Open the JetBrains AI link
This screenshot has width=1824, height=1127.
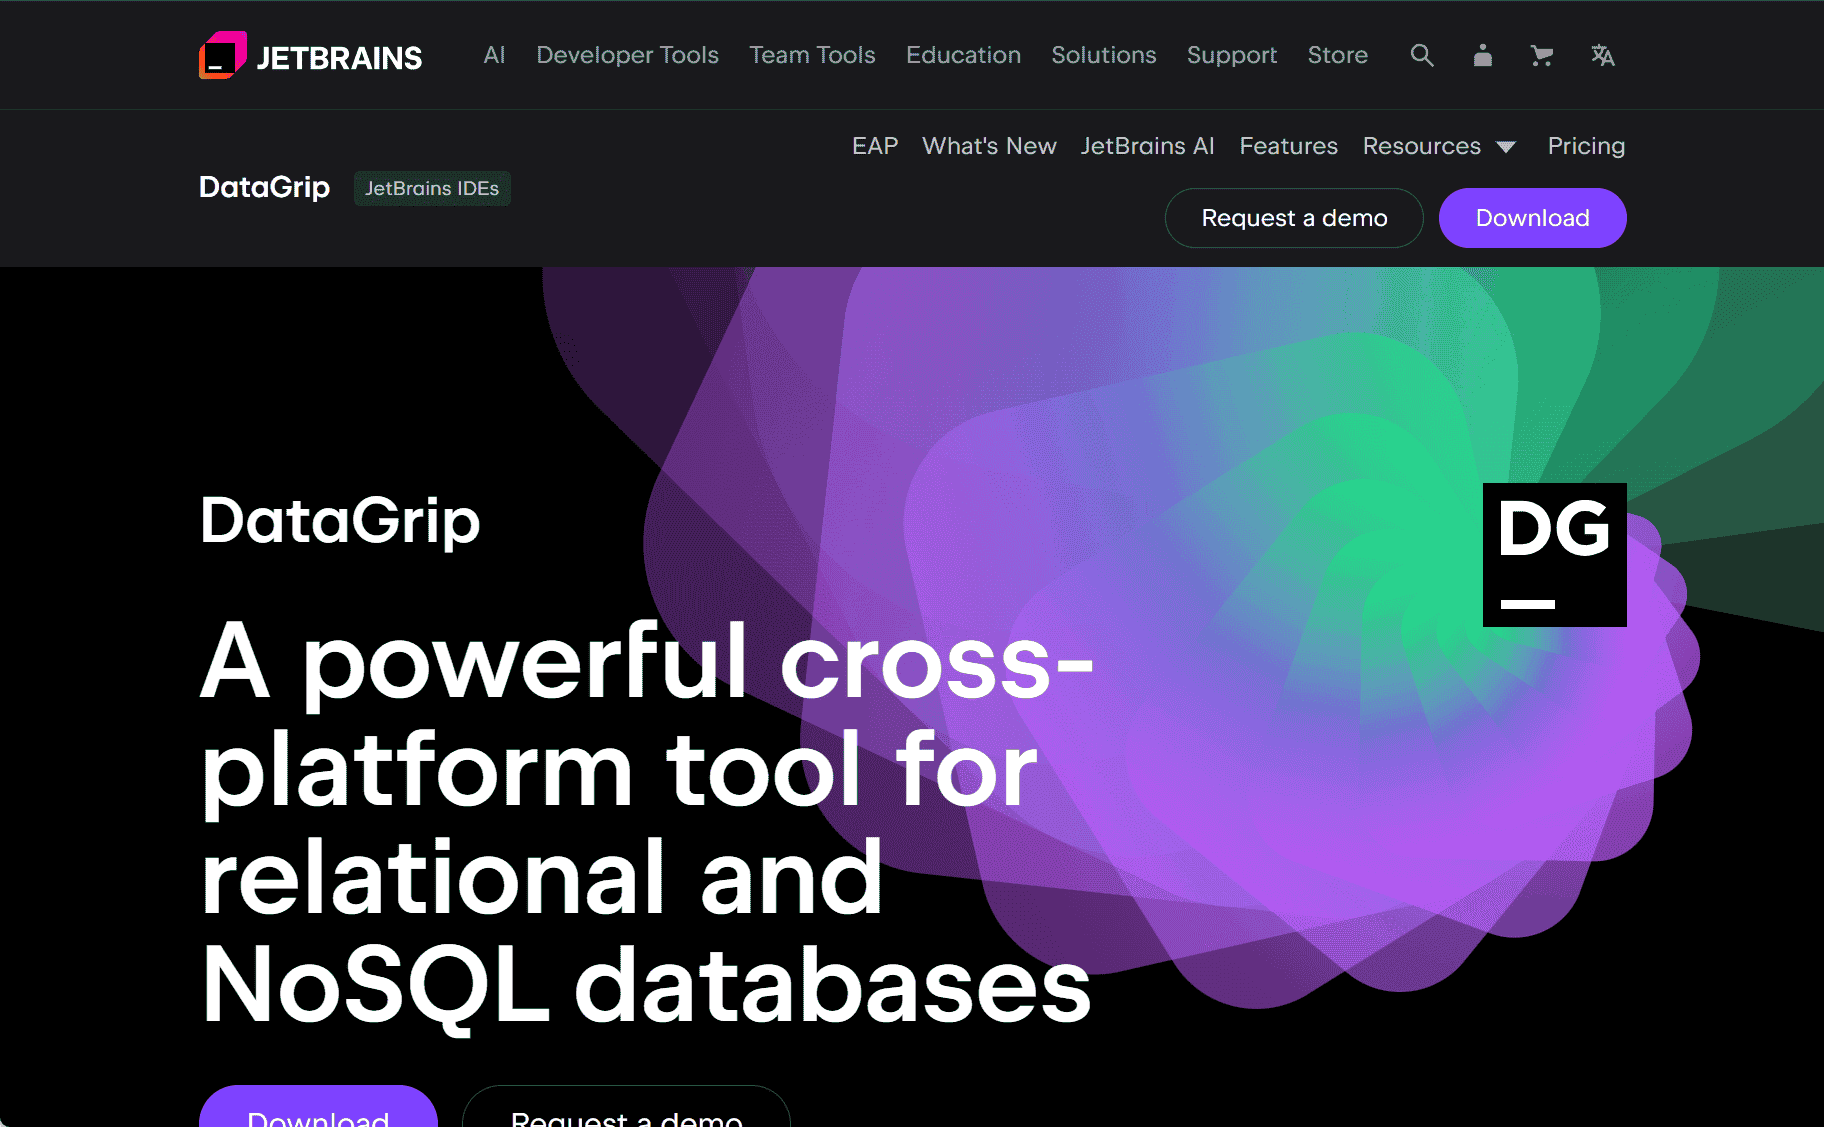(x=1147, y=146)
